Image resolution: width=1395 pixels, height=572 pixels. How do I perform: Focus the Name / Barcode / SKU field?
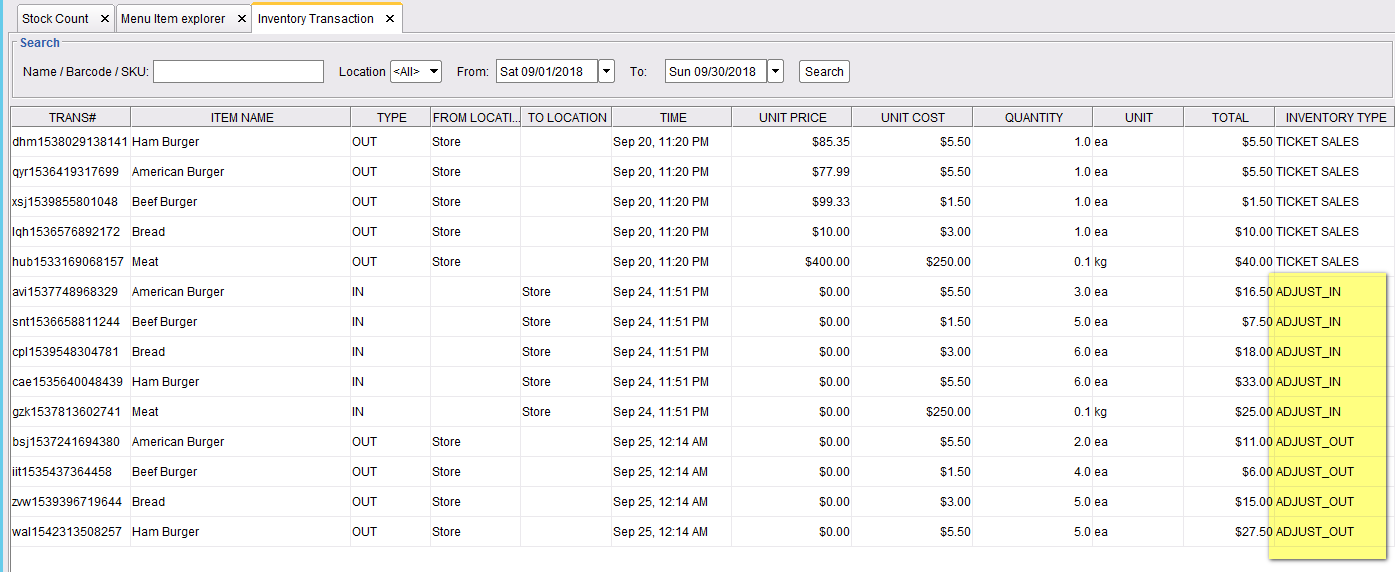tap(239, 71)
